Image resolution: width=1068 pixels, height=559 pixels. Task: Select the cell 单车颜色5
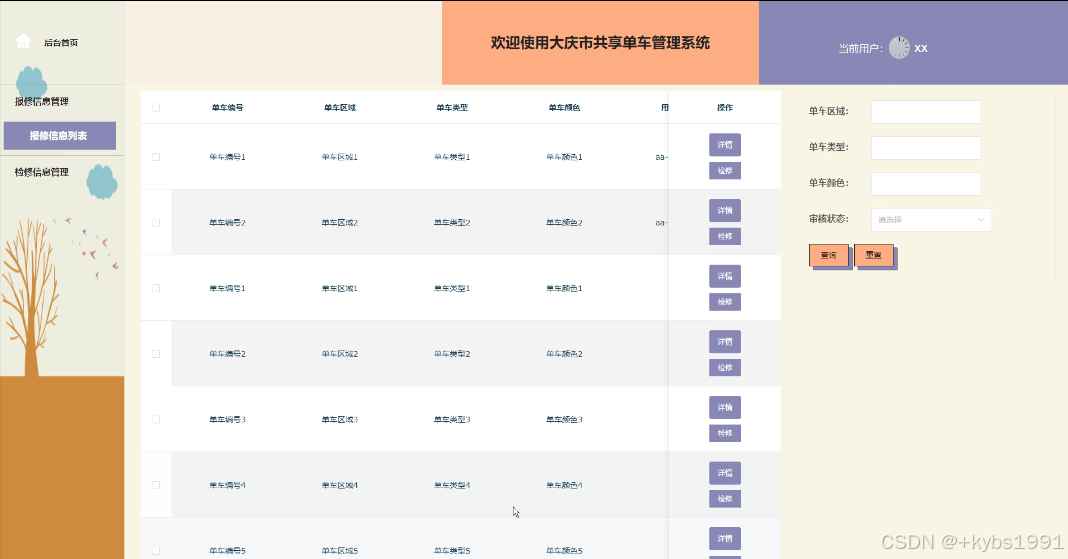(564, 551)
